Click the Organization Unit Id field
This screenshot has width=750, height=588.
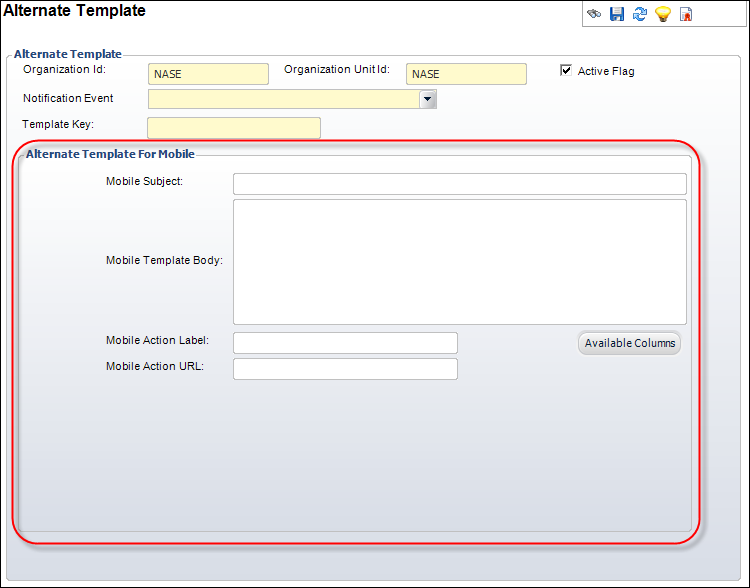pyautogui.click(x=466, y=74)
